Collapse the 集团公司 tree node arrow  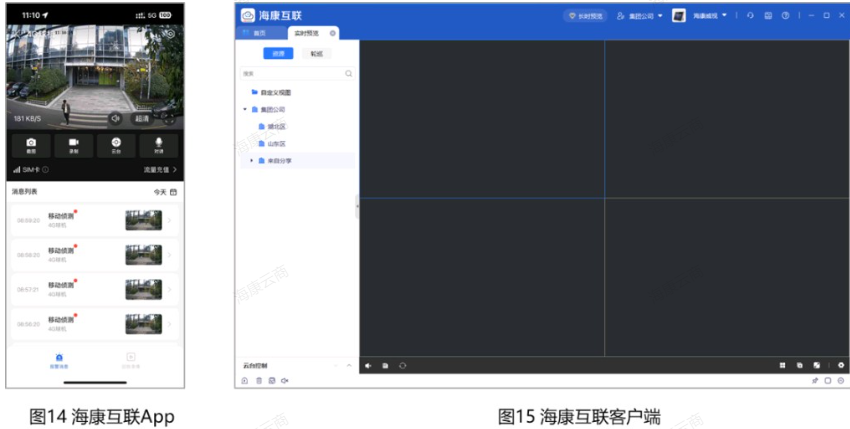245,110
